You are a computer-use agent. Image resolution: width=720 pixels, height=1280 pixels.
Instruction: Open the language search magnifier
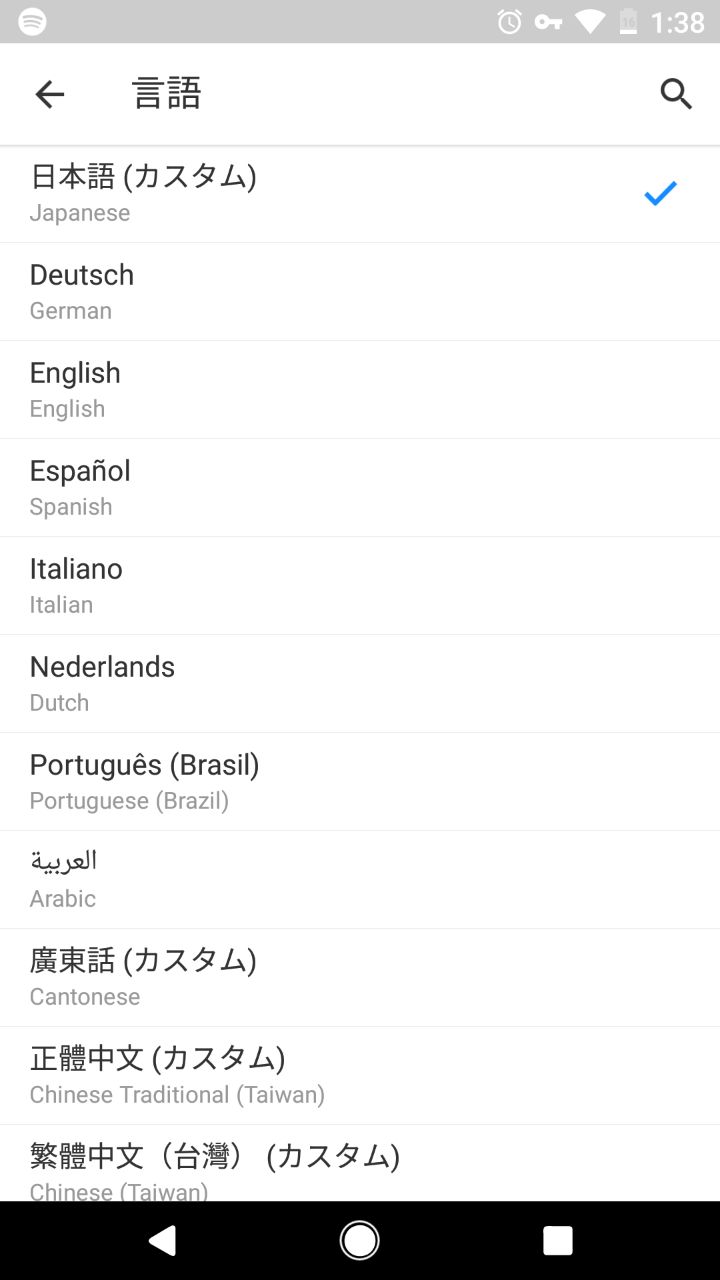click(x=676, y=94)
